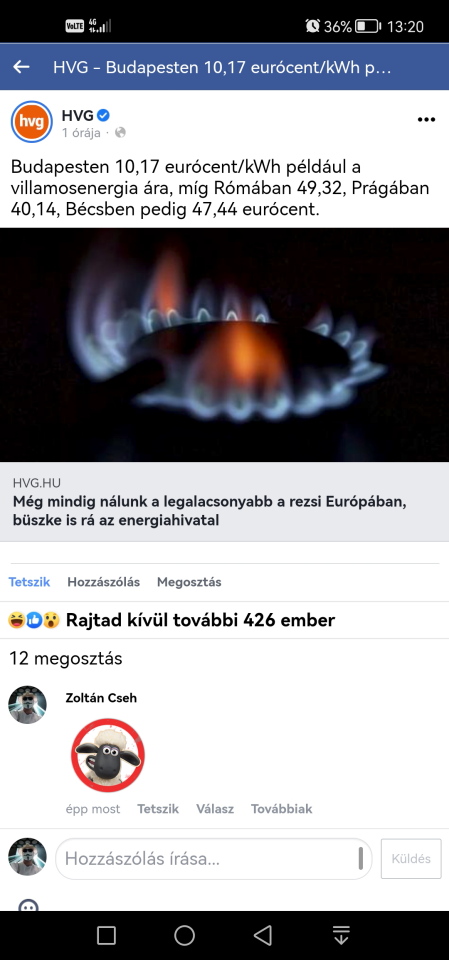449x960 pixels.
Task: Tap the Küldés send button
Action: [411, 859]
